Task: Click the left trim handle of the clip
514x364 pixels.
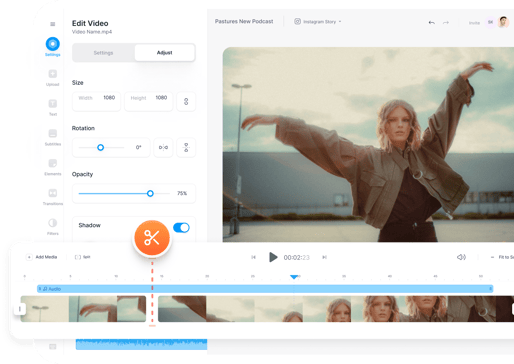Action: [20, 309]
